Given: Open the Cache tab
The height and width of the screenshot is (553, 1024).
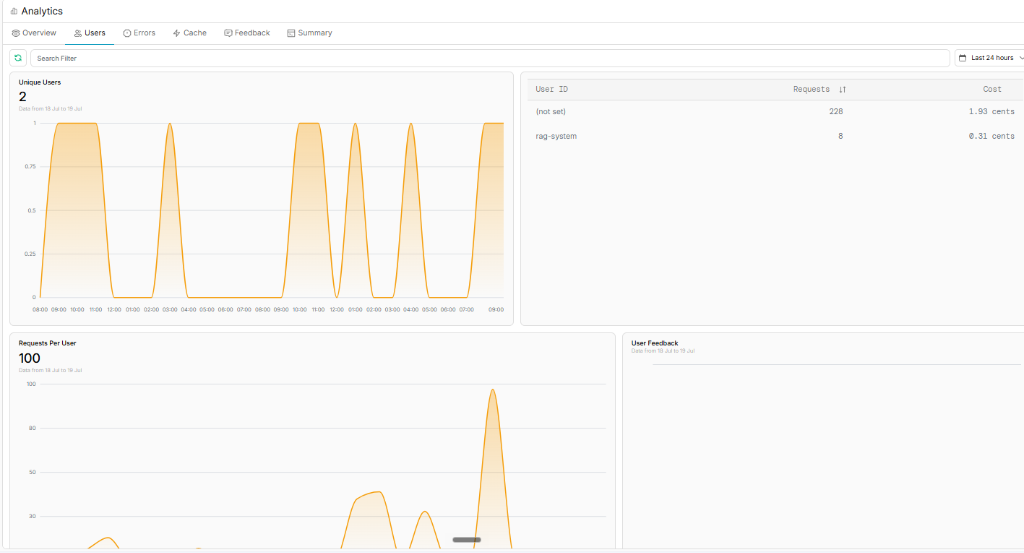Looking at the screenshot, I should click(189, 33).
